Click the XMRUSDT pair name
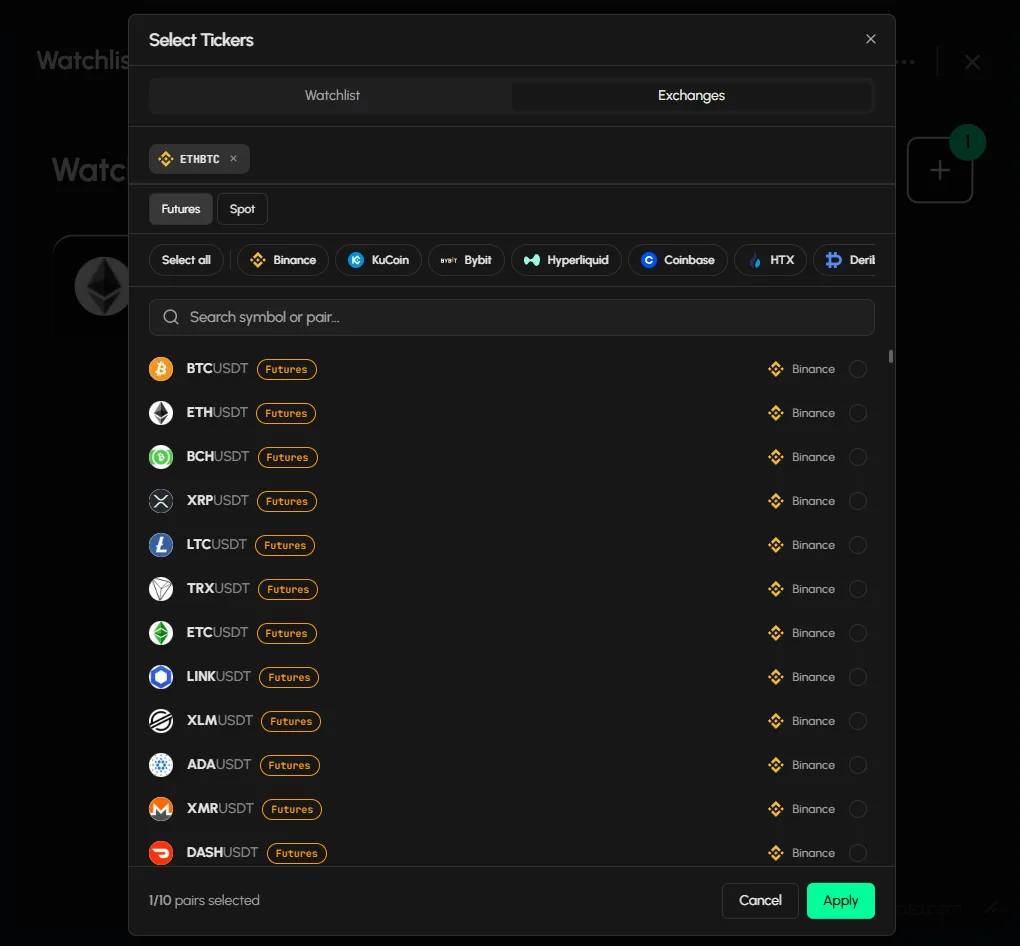The width and height of the screenshot is (1020, 946). click(220, 808)
